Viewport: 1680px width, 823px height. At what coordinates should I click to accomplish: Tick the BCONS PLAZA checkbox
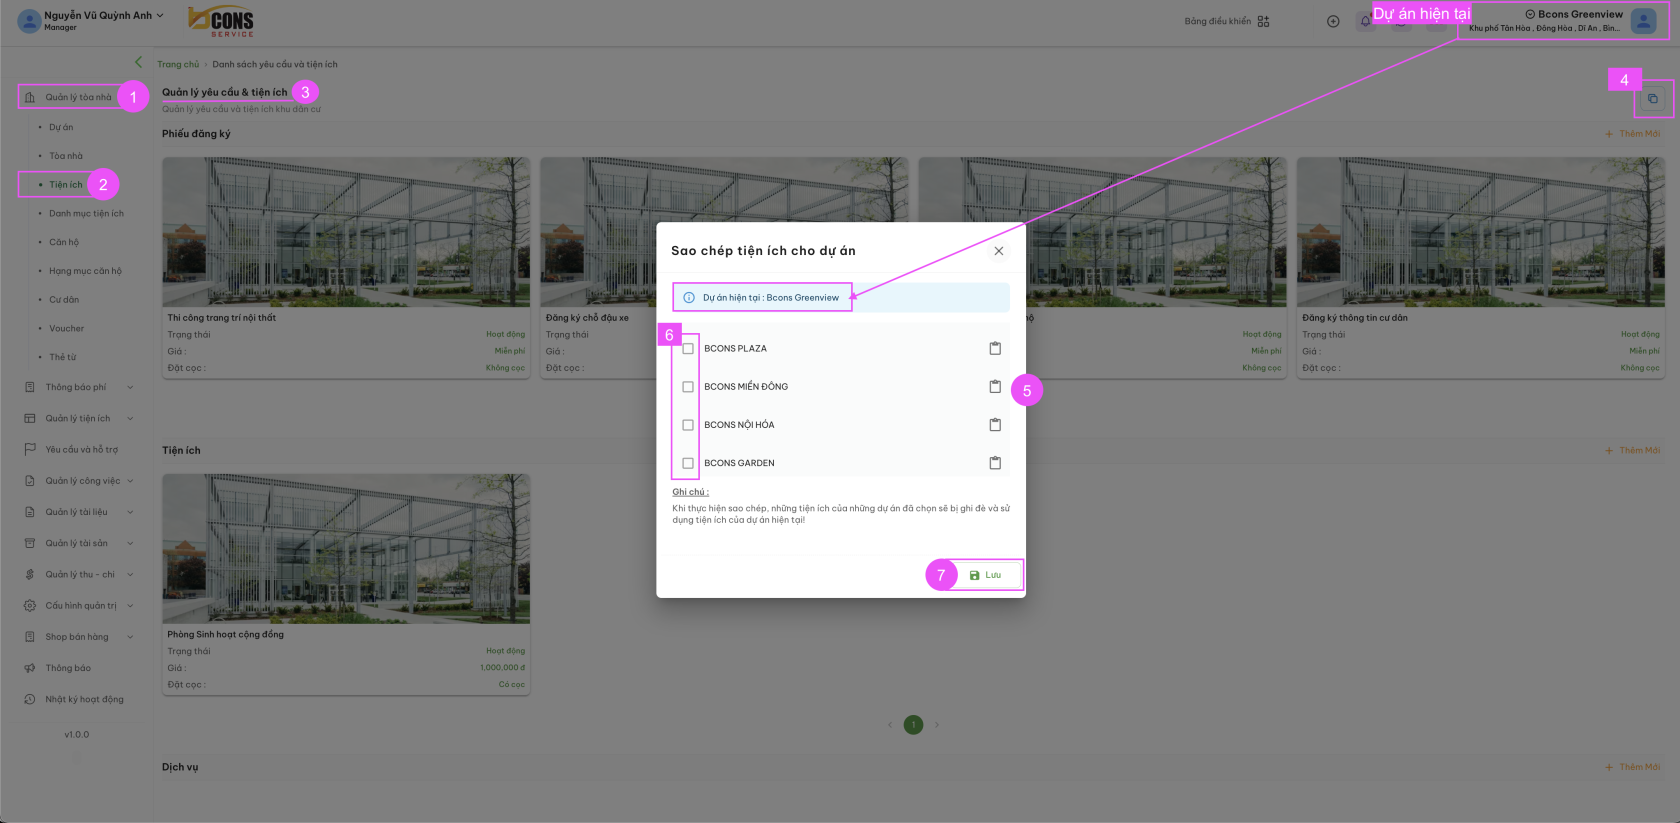(688, 349)
